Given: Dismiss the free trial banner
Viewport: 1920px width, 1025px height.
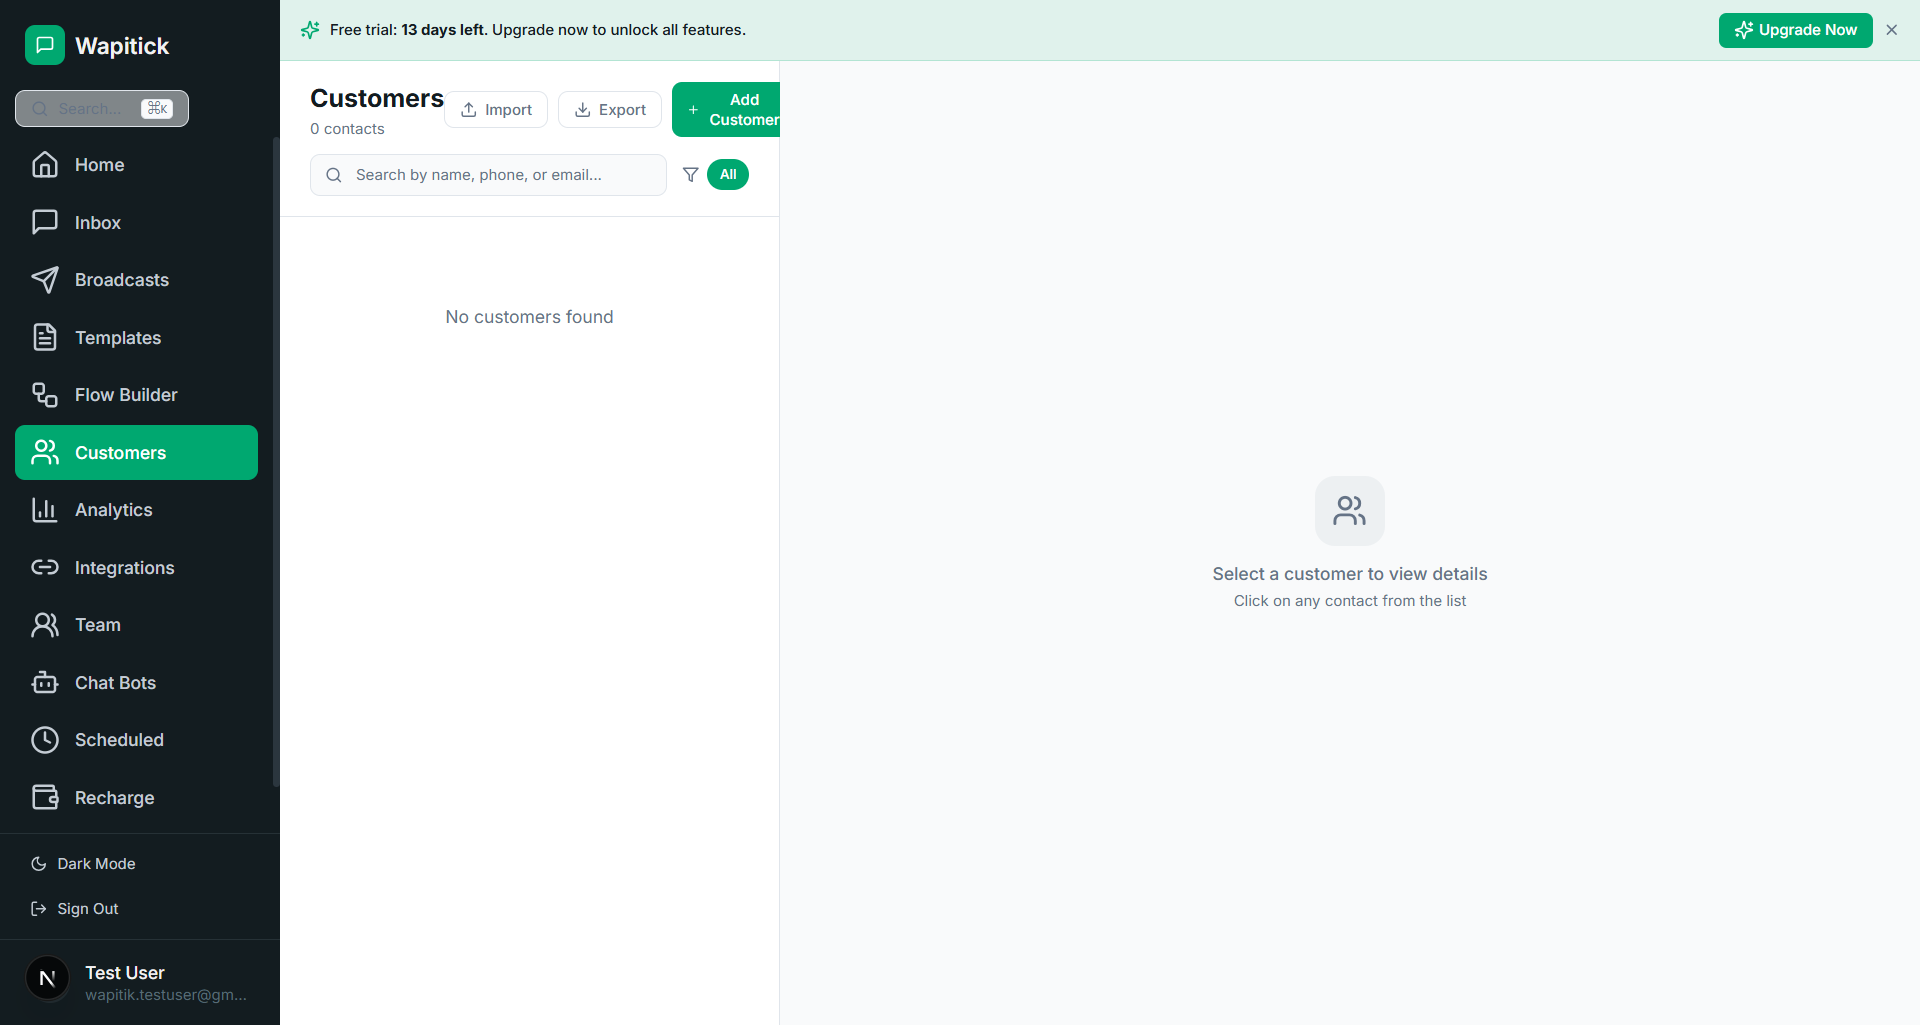Looking at the screenshot, I should 1892,30.
